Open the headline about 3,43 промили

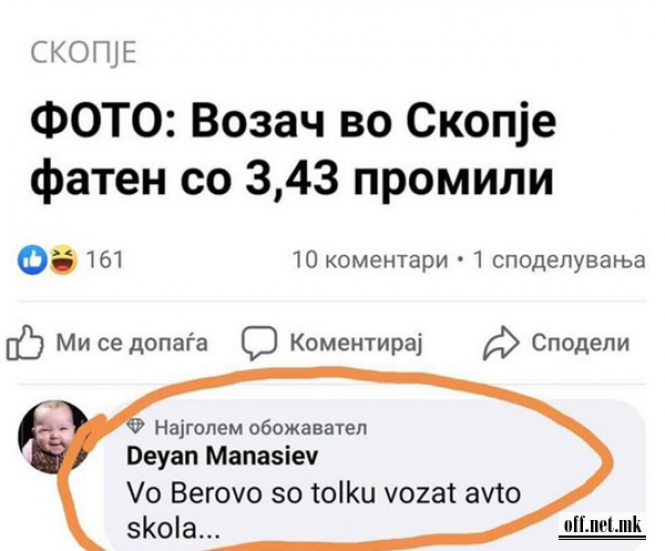(x=293, y=150)
